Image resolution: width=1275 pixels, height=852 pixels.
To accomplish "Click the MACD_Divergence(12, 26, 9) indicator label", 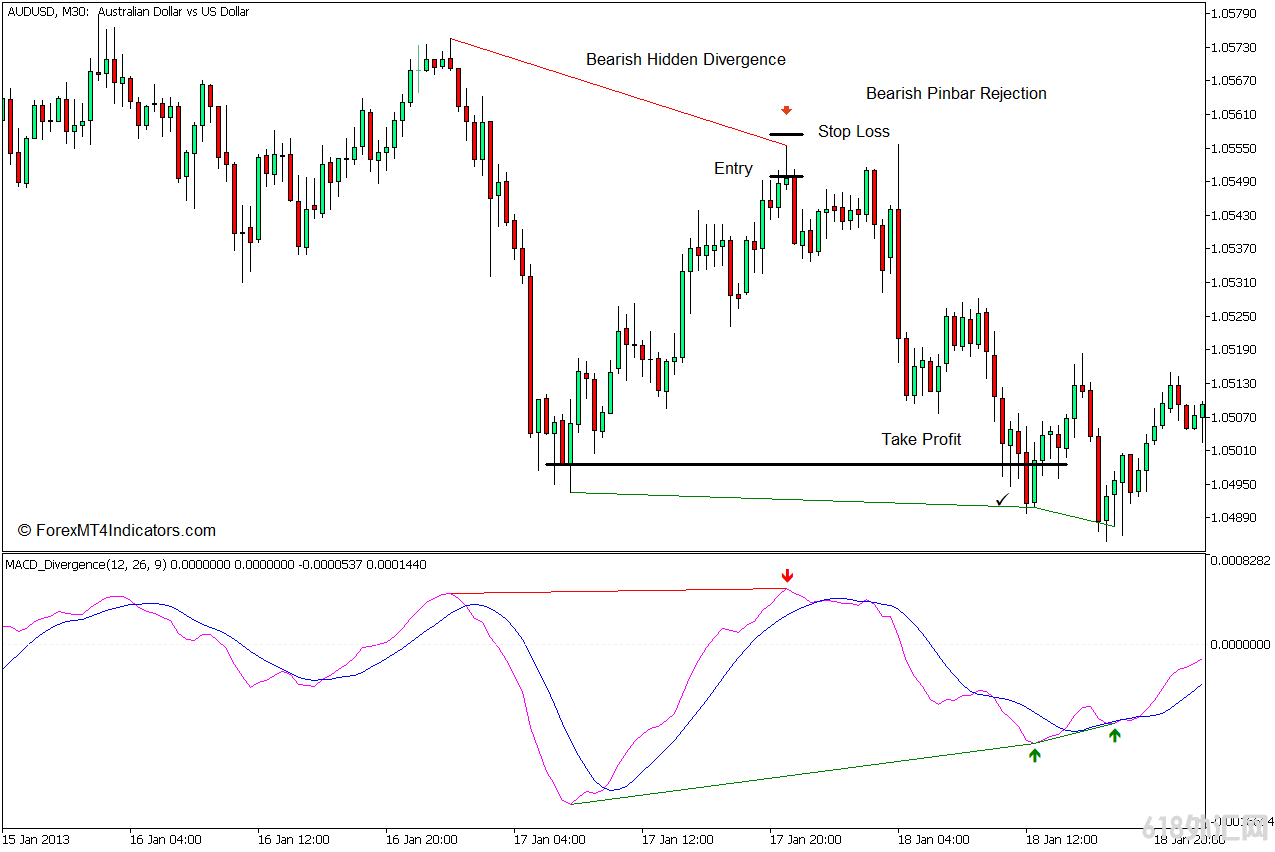I will click(87, 565).
